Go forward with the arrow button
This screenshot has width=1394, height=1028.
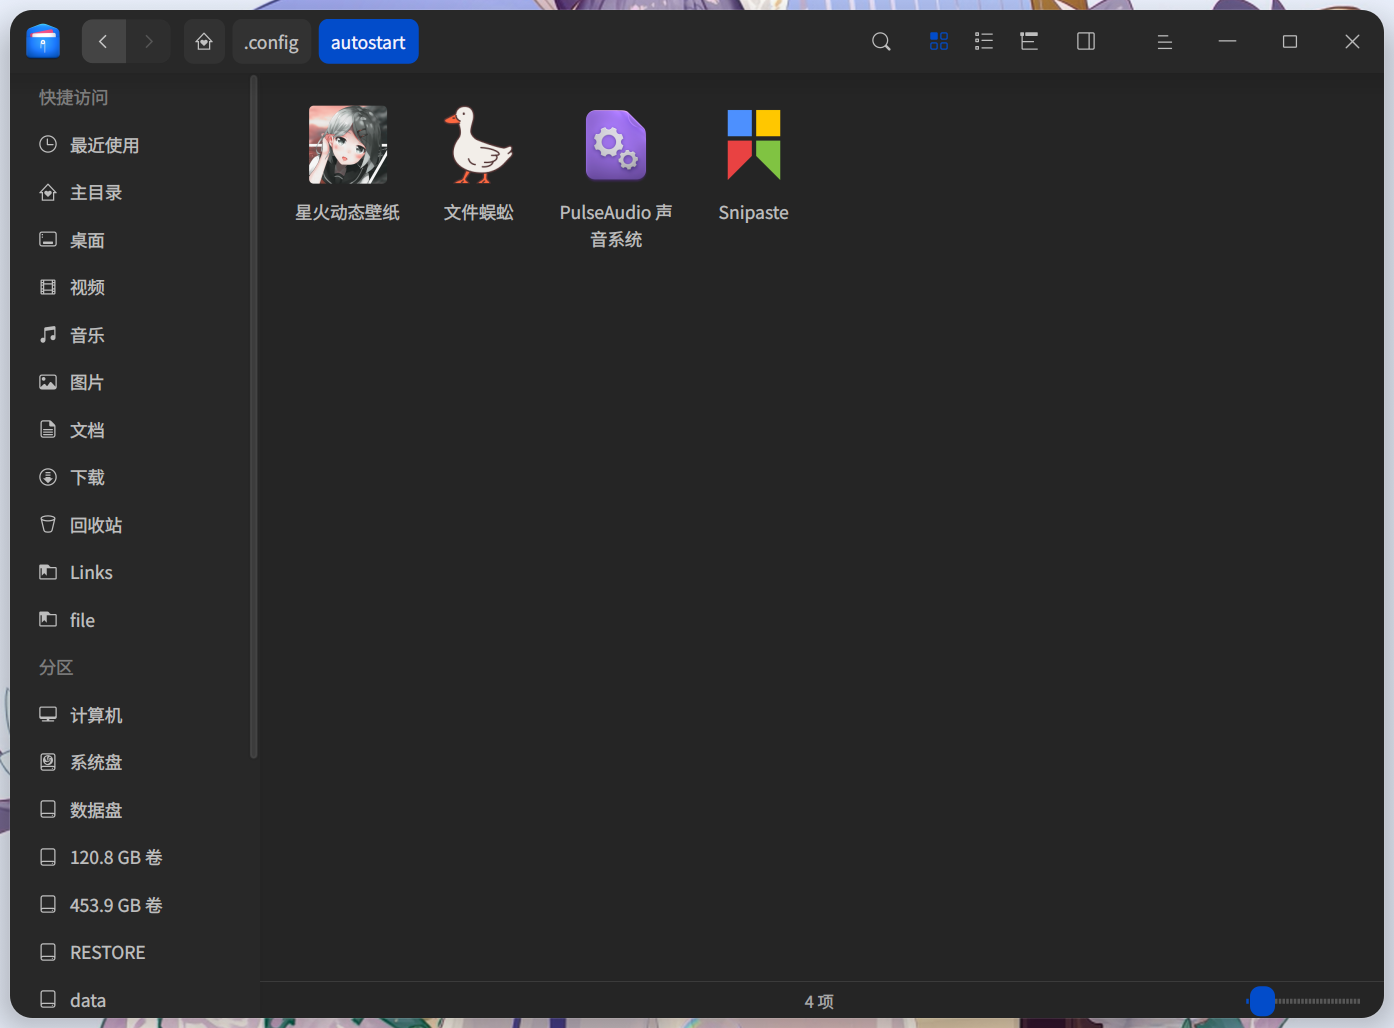[149, 42]
